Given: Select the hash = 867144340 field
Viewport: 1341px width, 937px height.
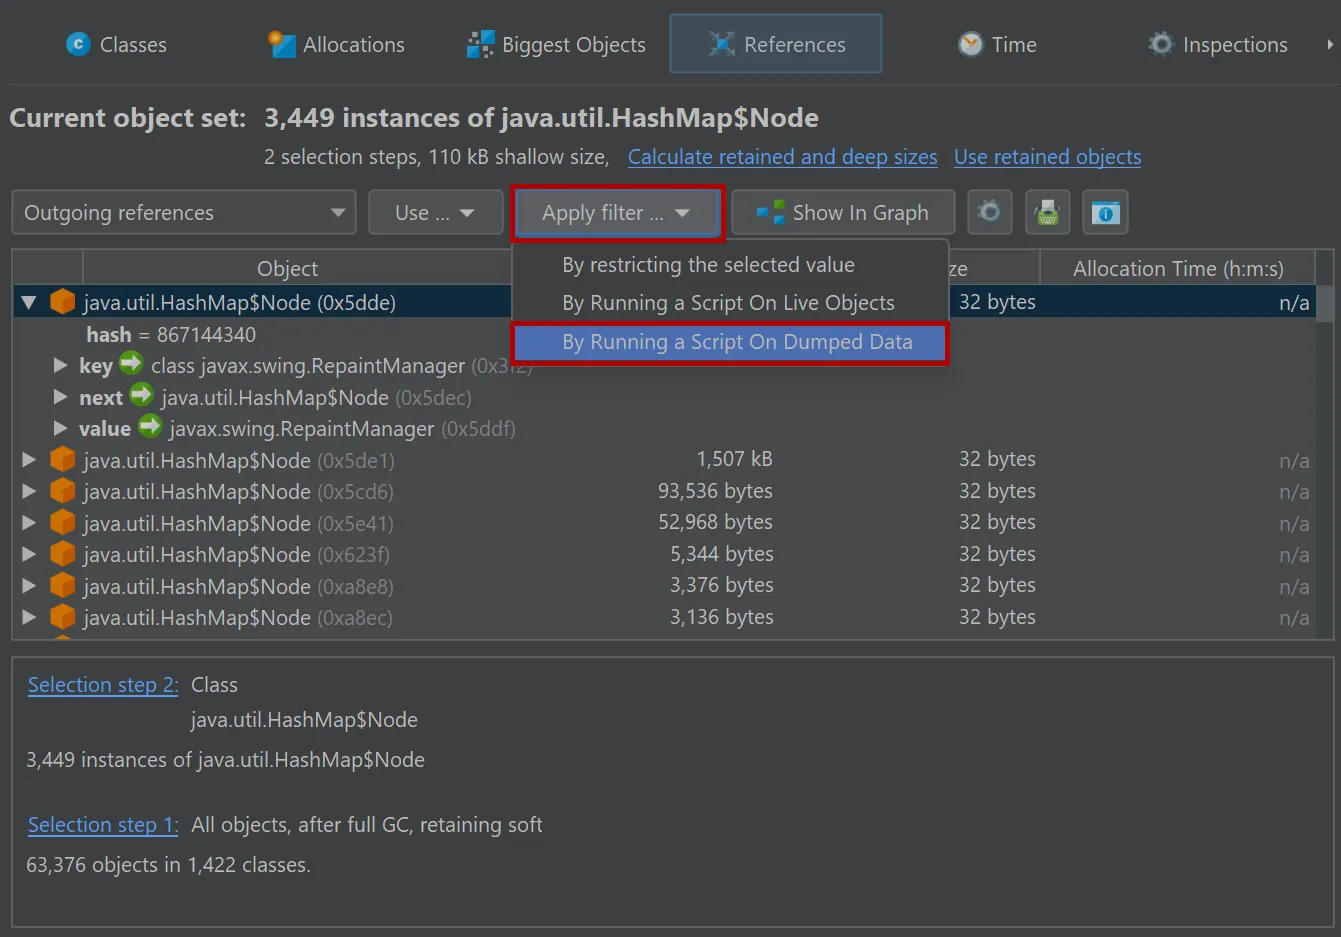Looking at the screenshot, I should (171, 335).
